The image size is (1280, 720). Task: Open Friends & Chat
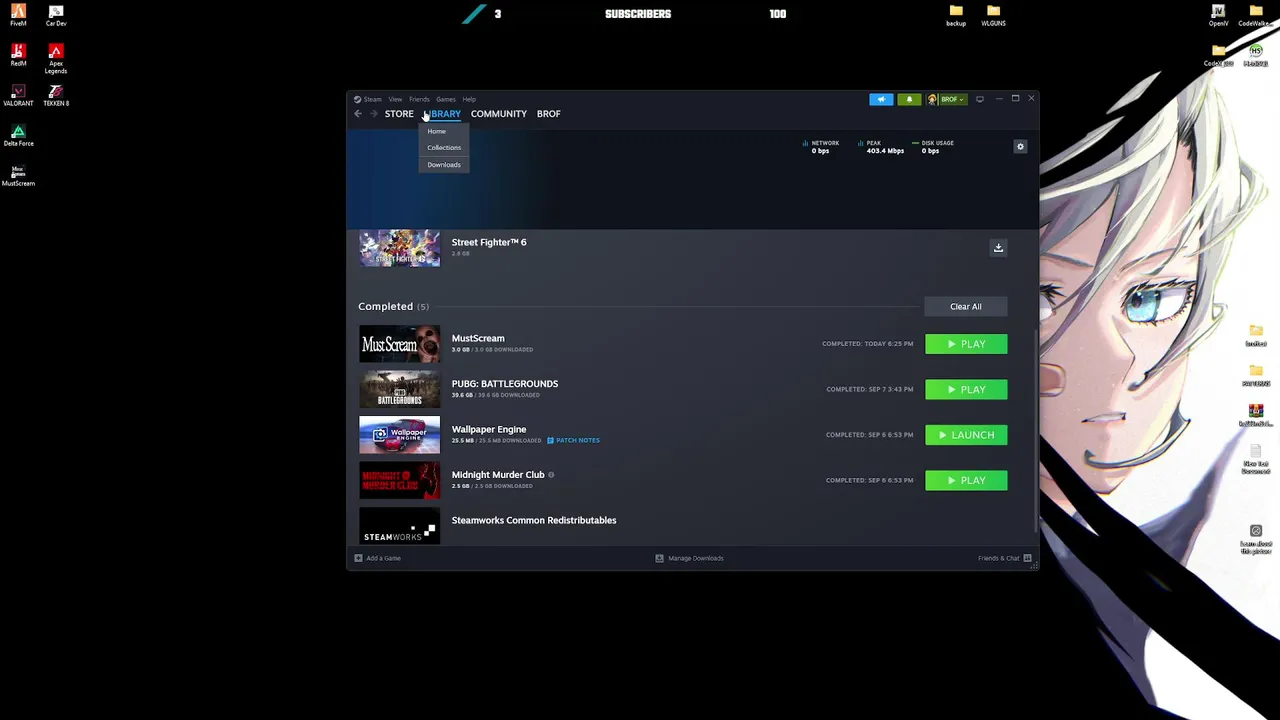1004,558
